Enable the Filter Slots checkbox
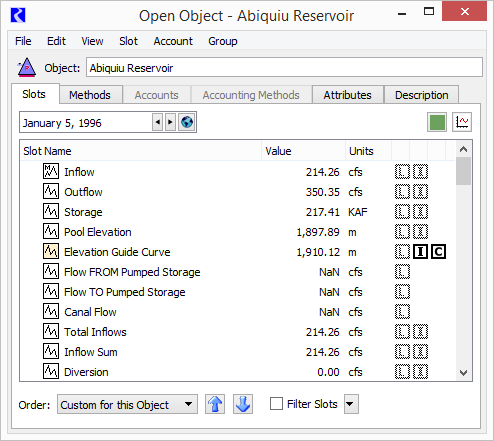The height and width of the screenshot is (441, 494). point(276,403)
